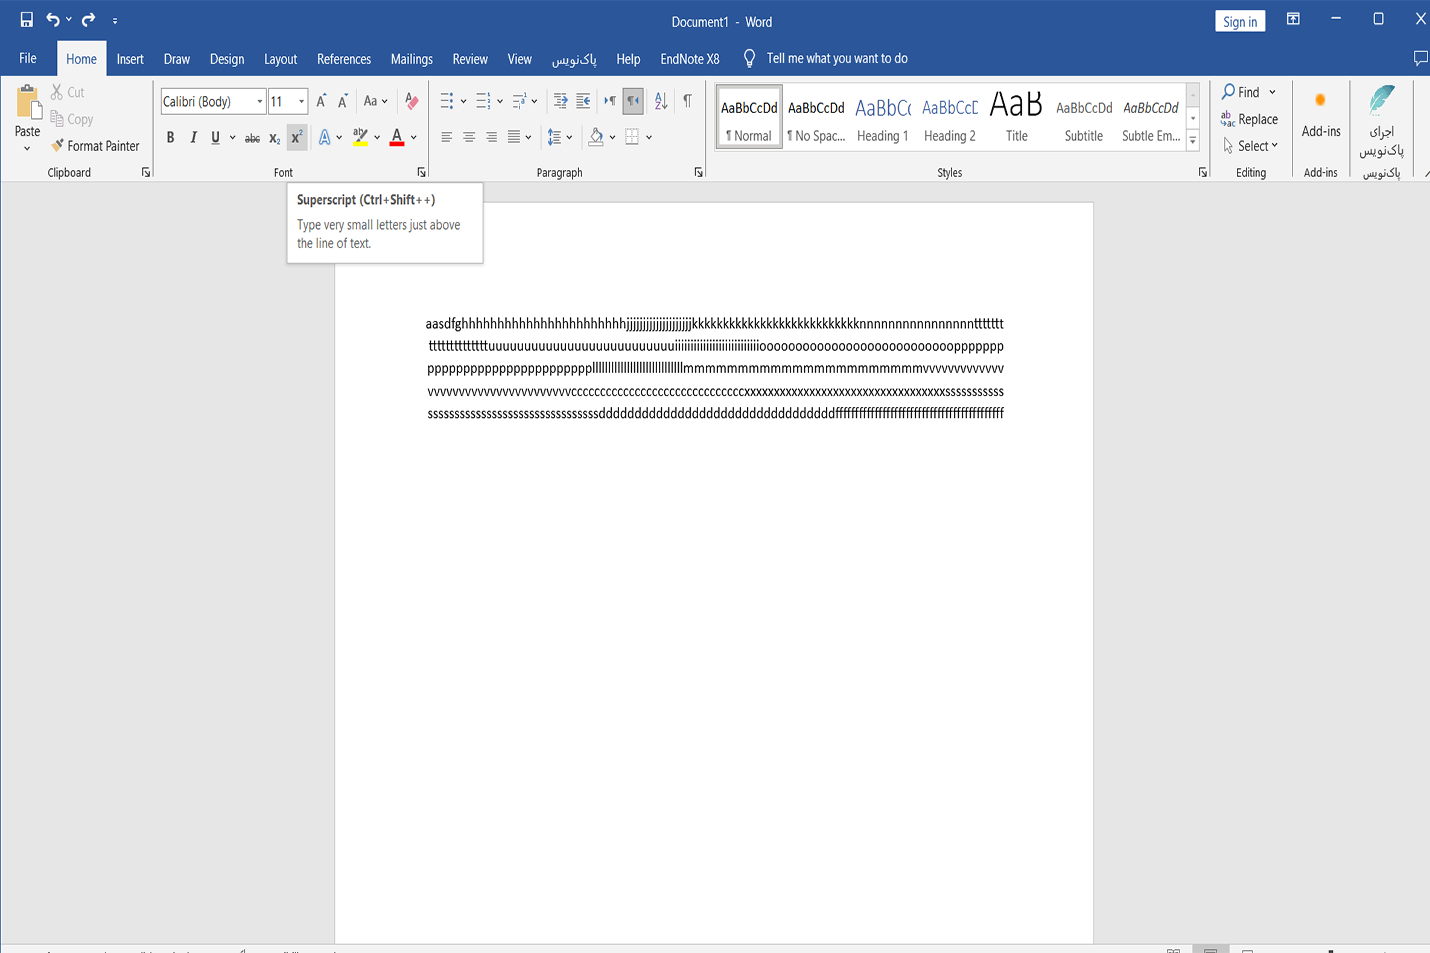1430x953 pixels.
Task: Open the Select dropdown in Editing
Action: [1250, 146]
